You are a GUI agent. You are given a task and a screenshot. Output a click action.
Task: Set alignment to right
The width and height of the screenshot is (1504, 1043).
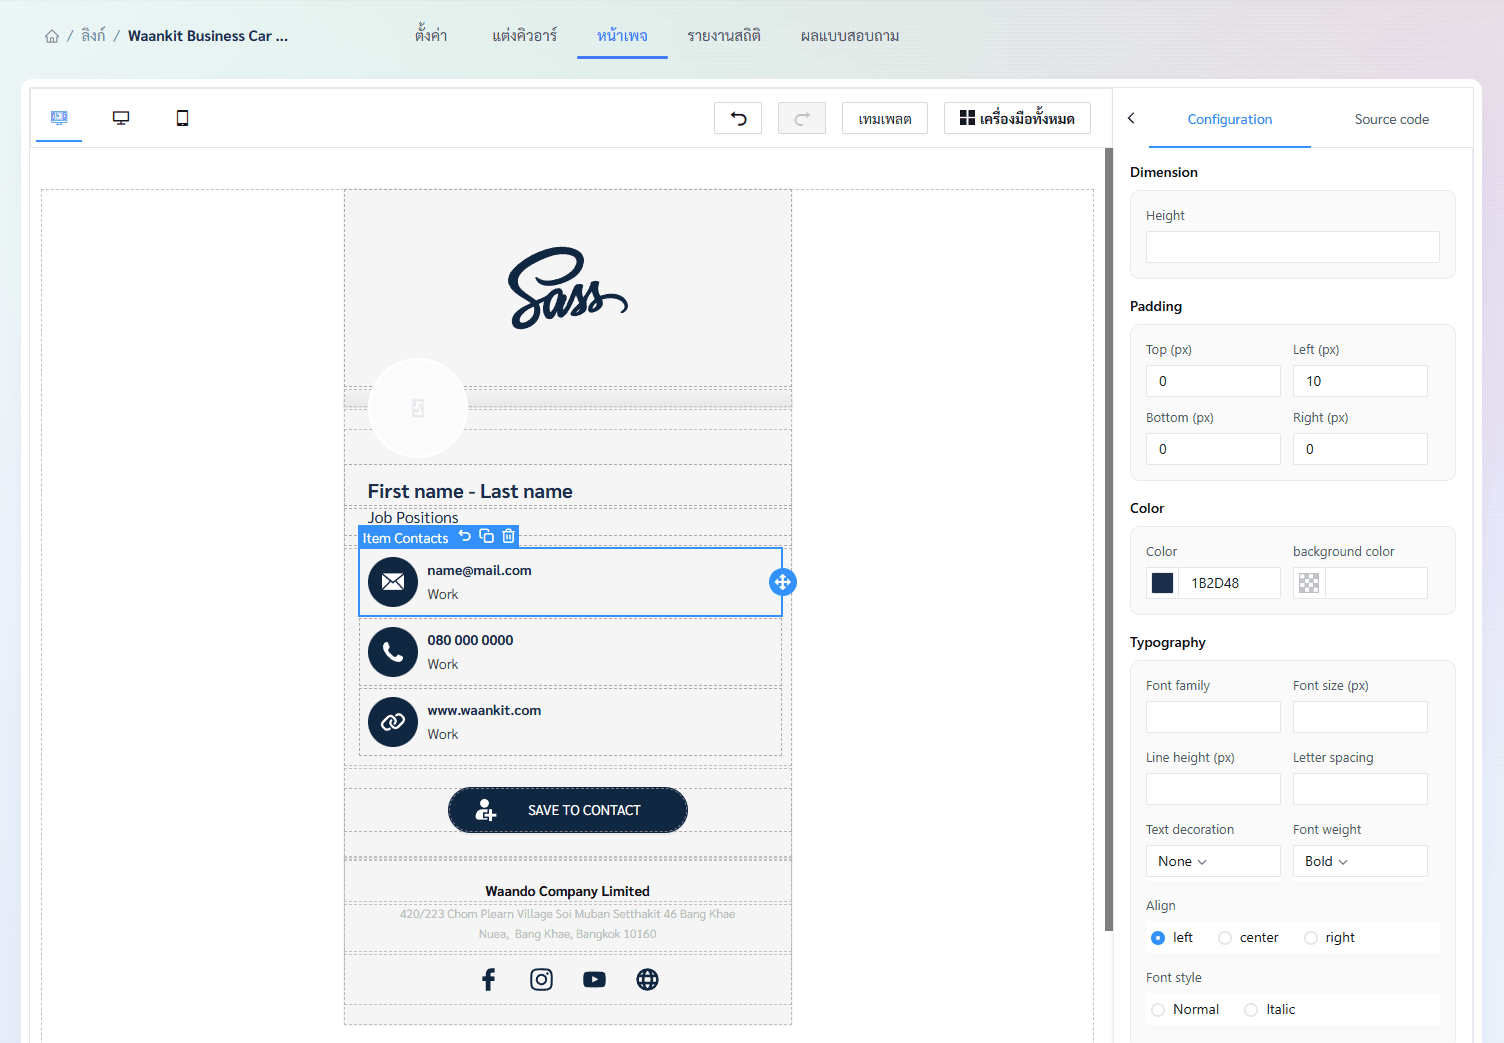pyautogui.click(x=1311, y=938)
